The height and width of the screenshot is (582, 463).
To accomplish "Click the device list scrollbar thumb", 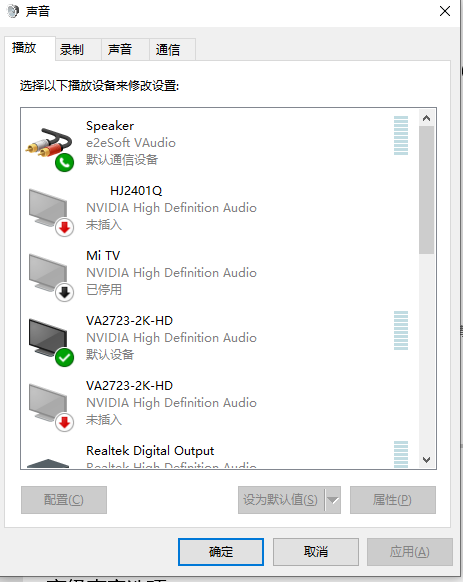I will click(426, 190).
